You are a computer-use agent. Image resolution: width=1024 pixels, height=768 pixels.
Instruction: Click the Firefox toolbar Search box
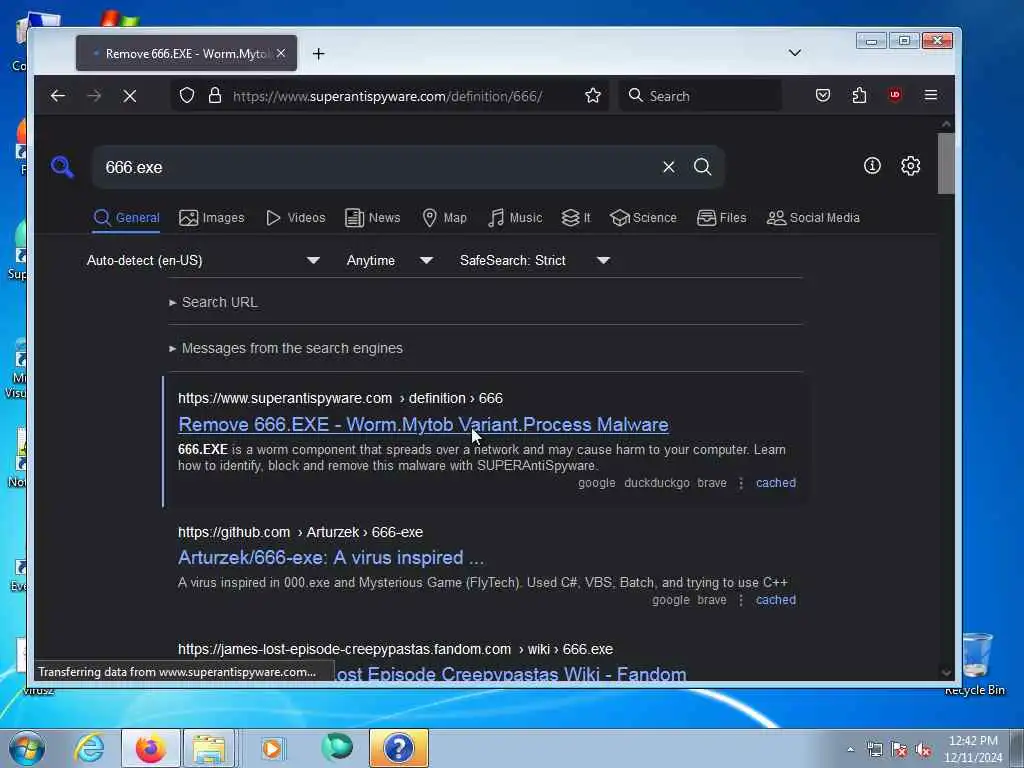click(700, 96)
